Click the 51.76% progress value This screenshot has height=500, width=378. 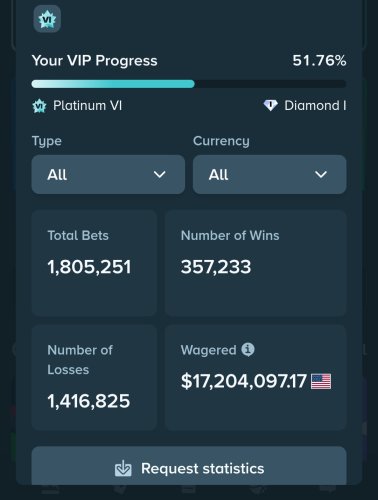pyautogui.click(x=319, y=61)
